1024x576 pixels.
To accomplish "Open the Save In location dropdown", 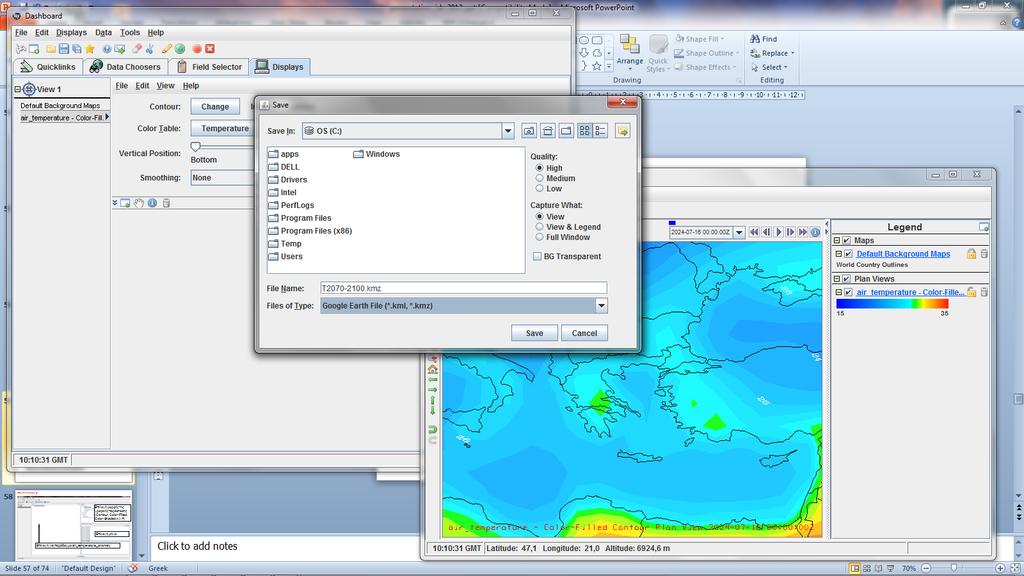I will pyautogui.click(x=507, y=131).
